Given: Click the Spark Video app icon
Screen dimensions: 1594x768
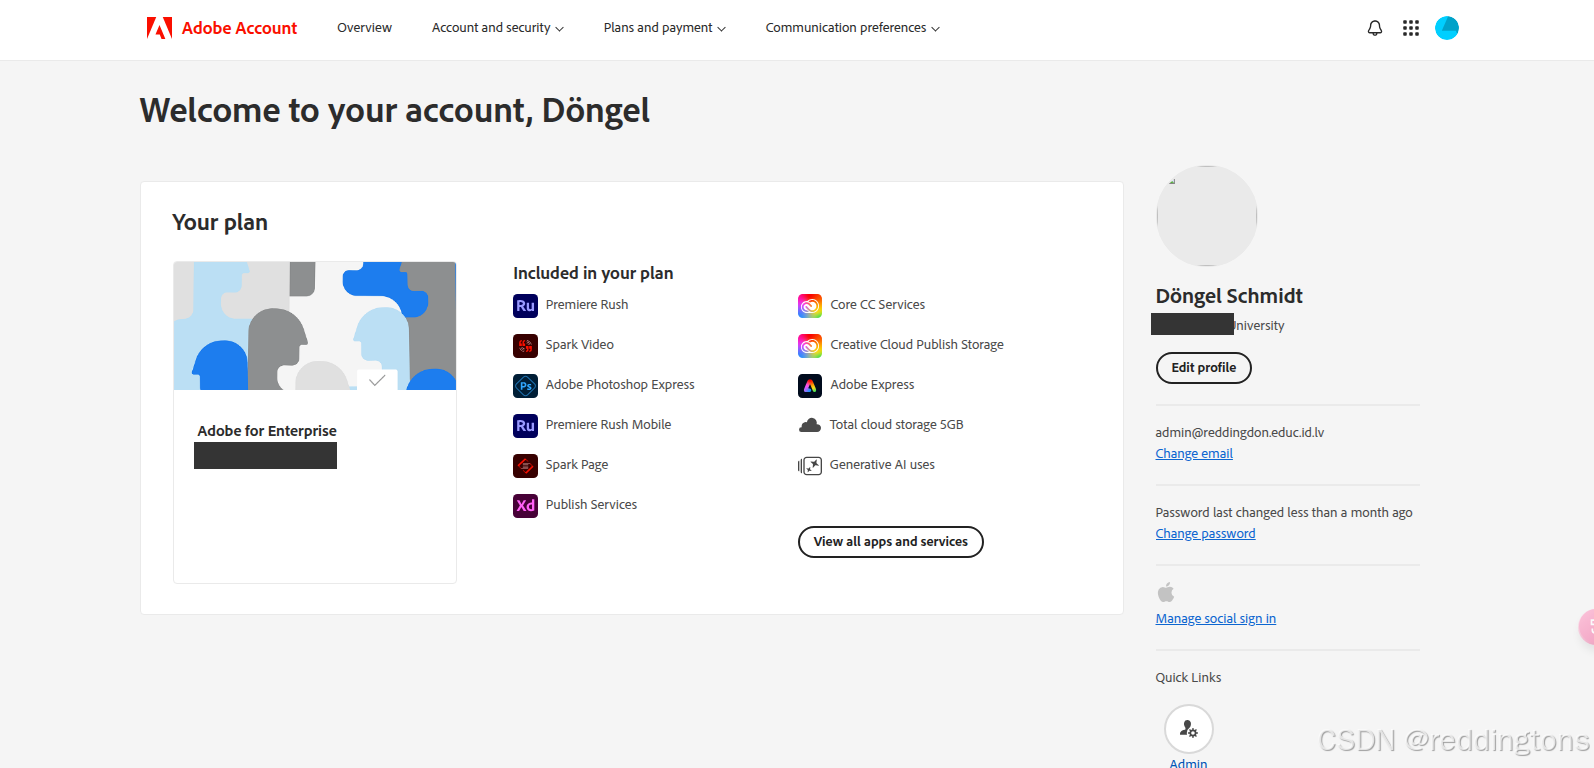Looking at the screenshot, I should 526,346.
